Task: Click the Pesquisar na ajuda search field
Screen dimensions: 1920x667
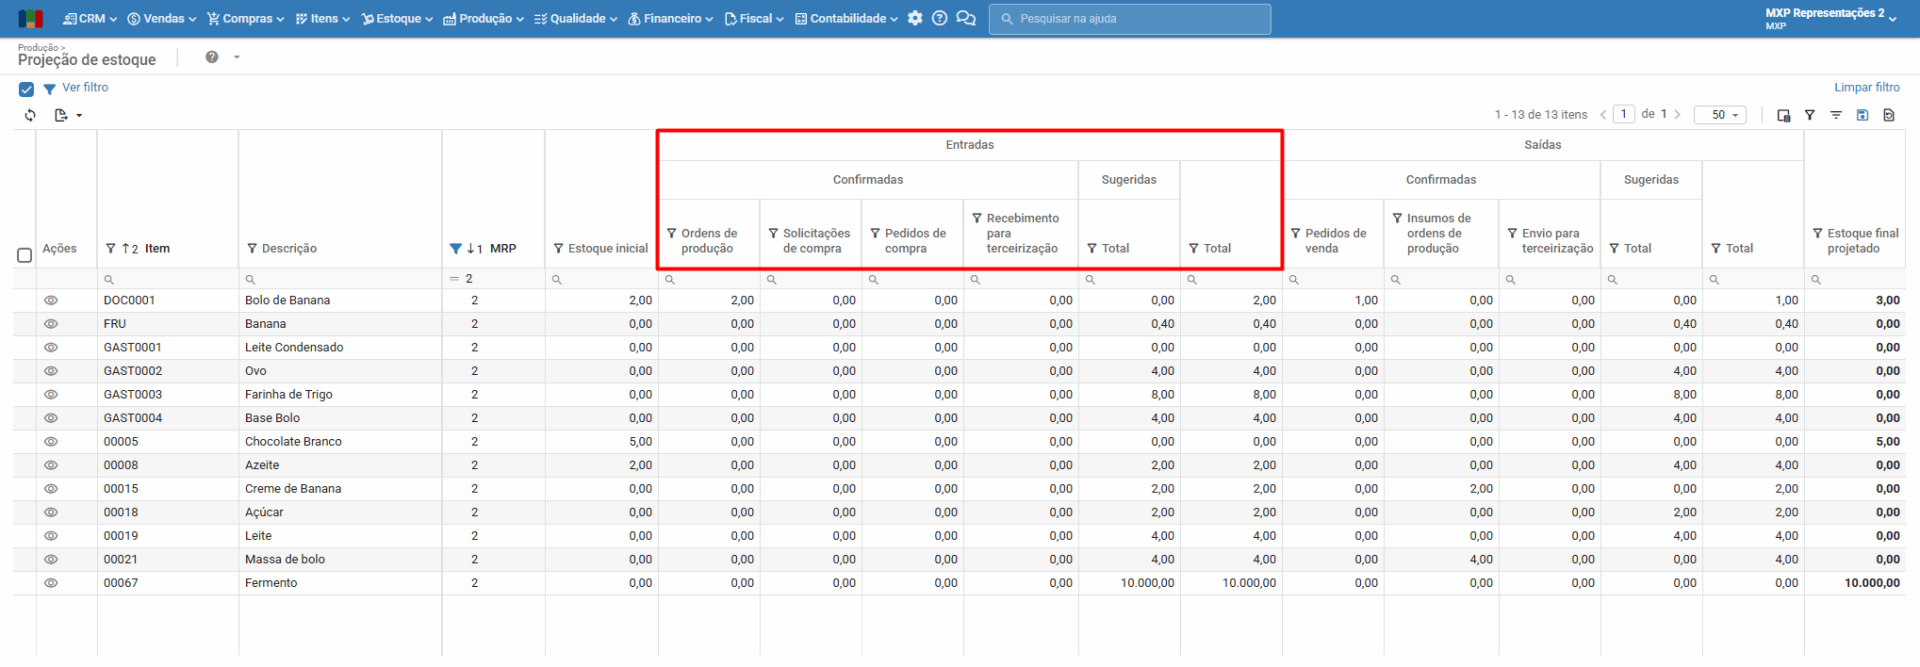Action: [x=1130, y=19]
